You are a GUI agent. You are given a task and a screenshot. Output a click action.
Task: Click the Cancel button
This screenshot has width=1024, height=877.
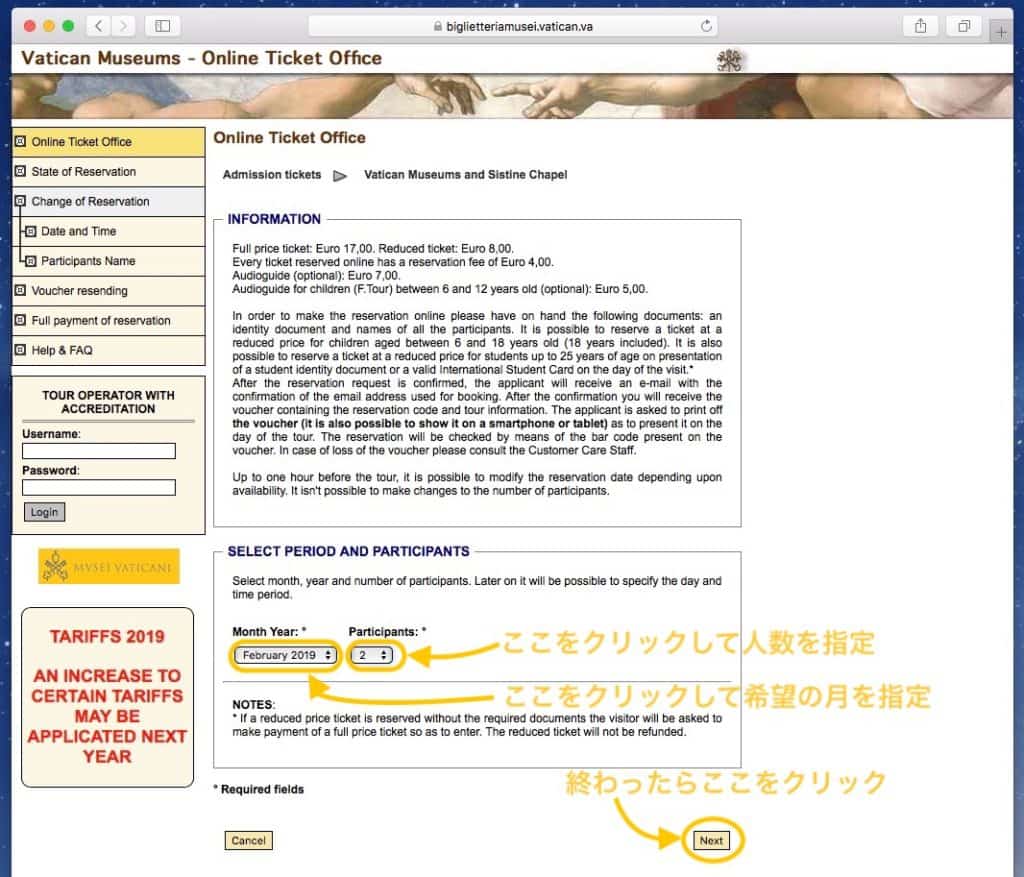pos(248,840)
